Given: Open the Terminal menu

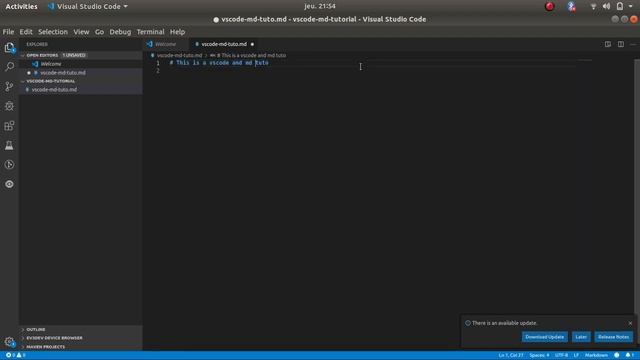Looking at the screenshot, I should [150, 32].
